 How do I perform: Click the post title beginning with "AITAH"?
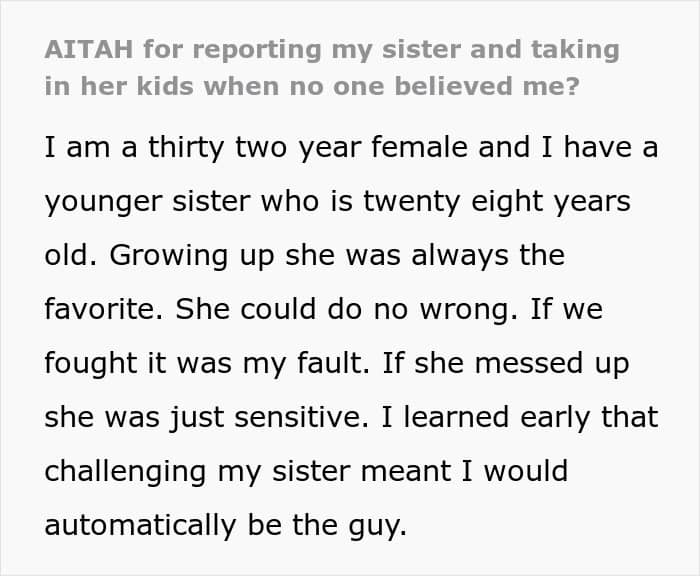(331, 50)
